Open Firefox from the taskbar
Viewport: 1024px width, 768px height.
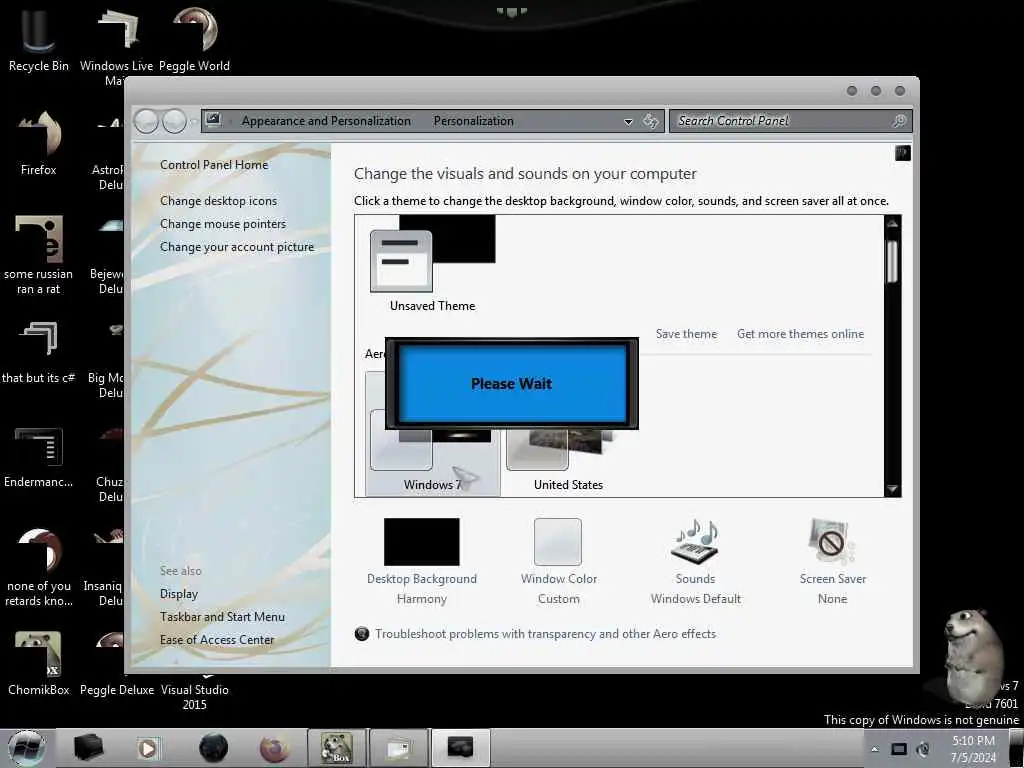(x=274, y=748)
